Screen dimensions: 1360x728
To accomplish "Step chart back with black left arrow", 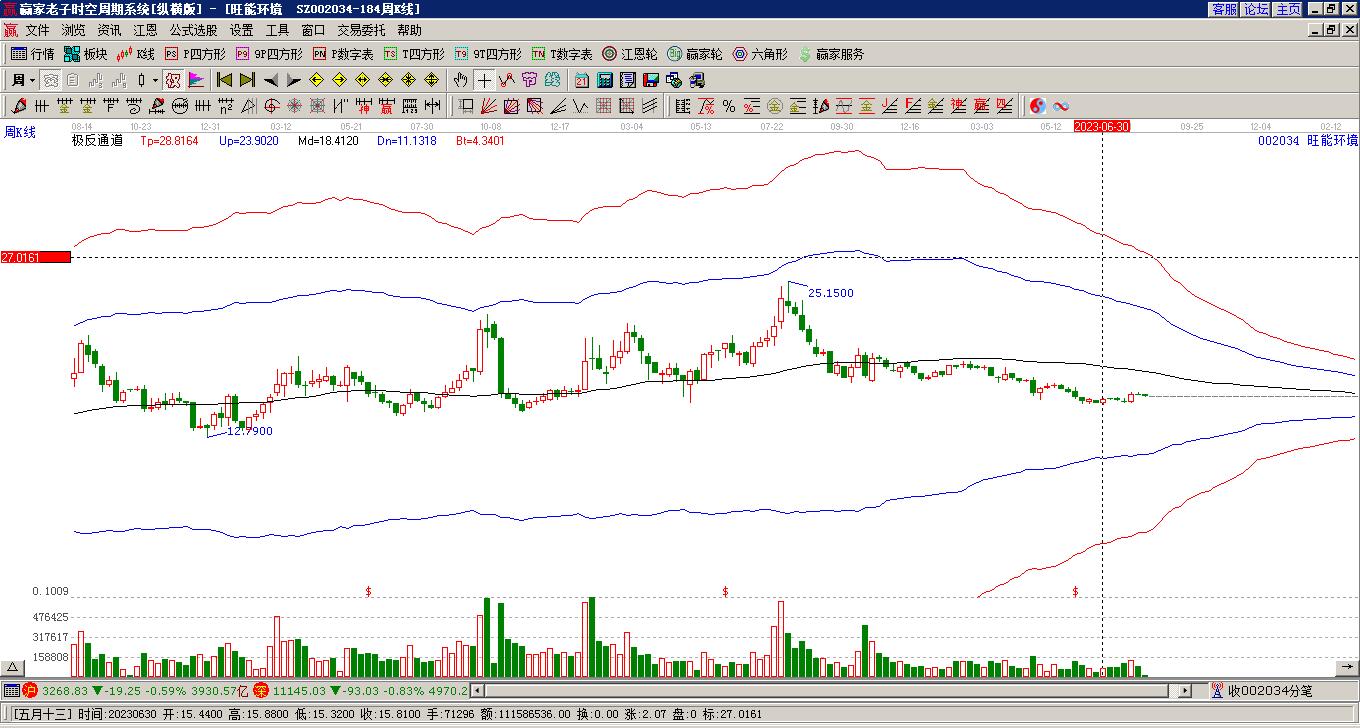I will 271,80.
